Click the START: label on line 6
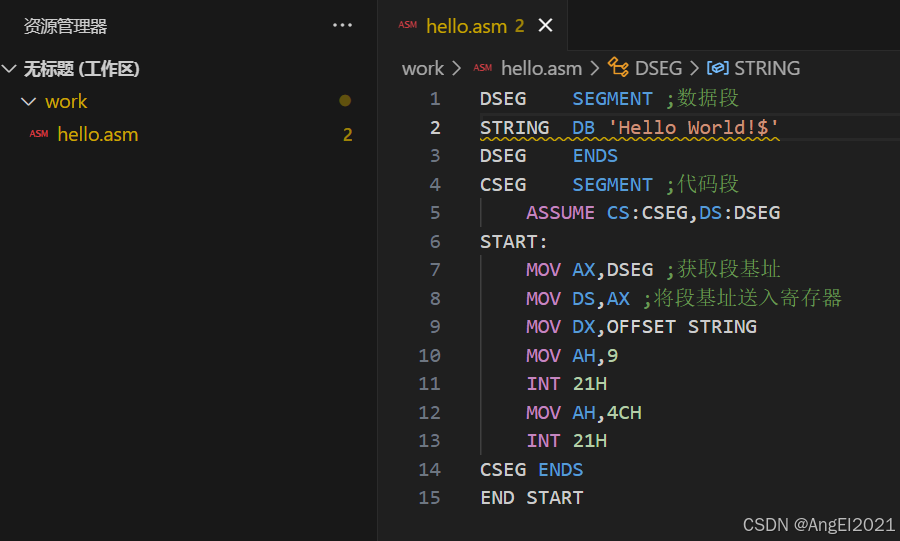900x541 pixels. (x=514, y=242)
